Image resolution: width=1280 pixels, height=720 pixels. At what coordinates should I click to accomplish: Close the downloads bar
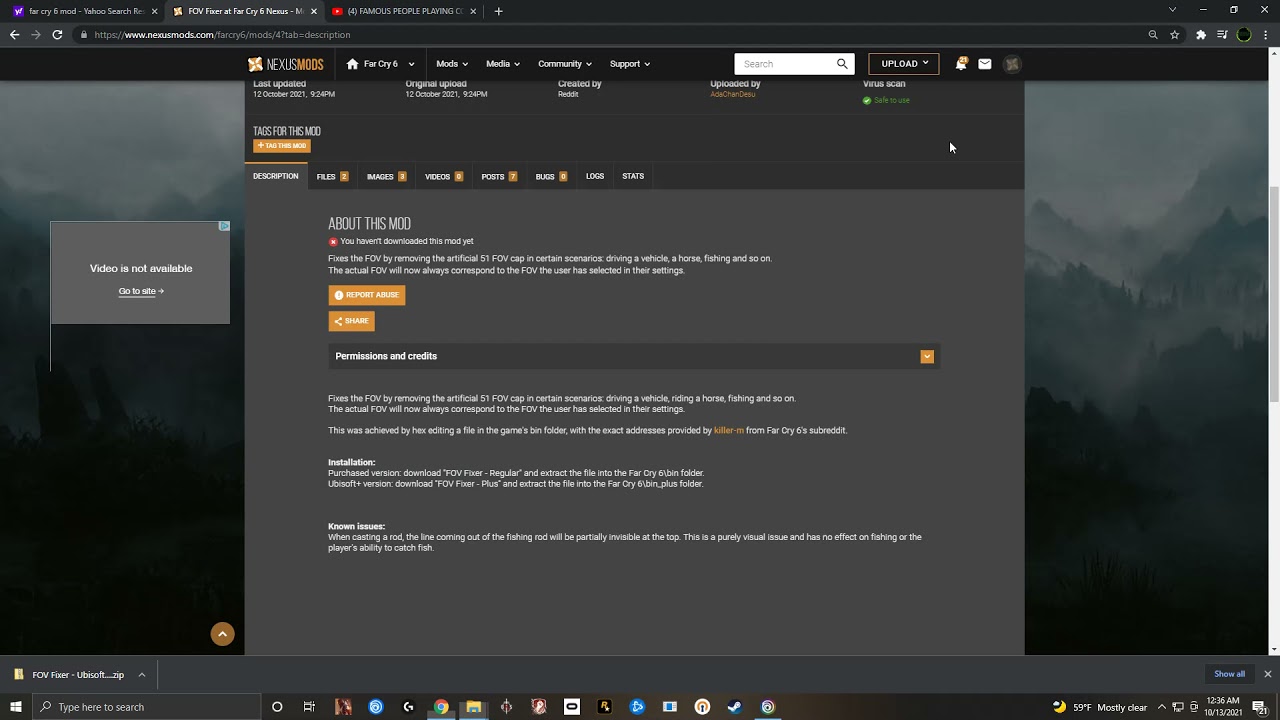[x=1267, y=674]
